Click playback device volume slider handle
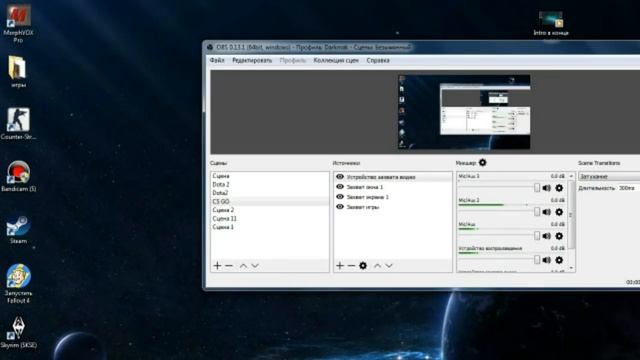This screenshot has height=360, width=640. pyautogui.click(x=537, y=260)
